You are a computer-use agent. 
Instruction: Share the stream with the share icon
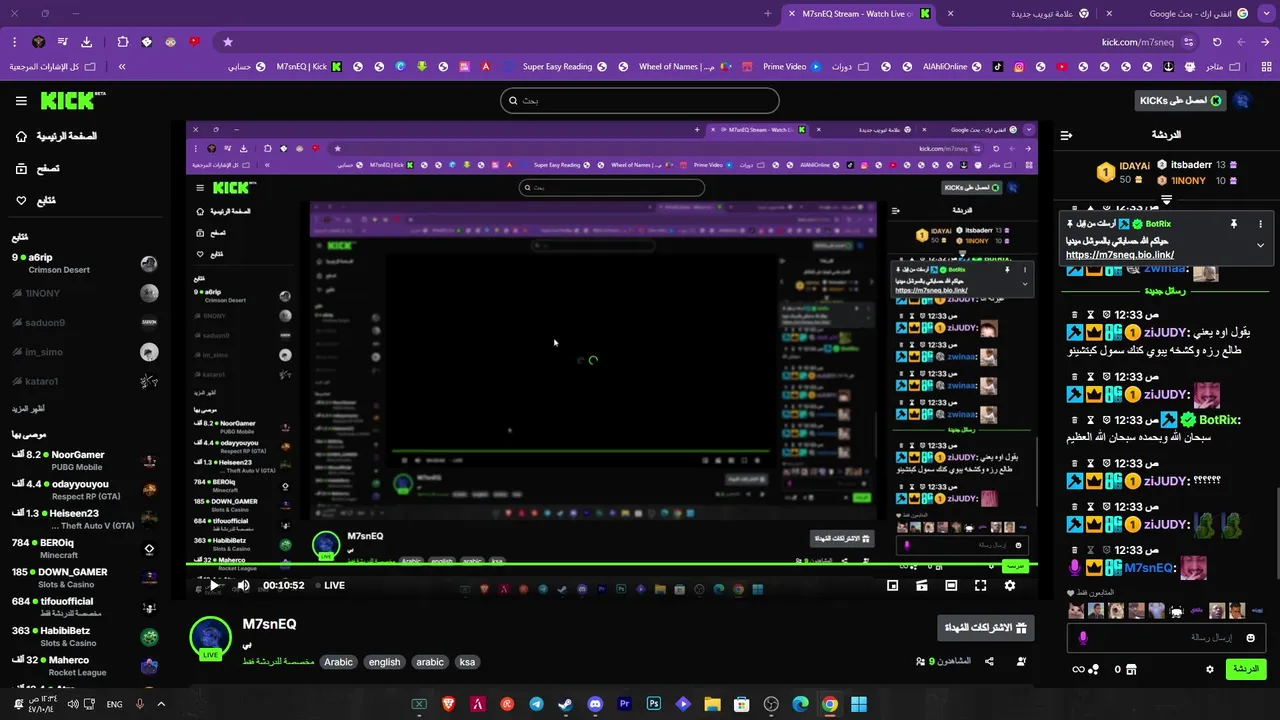989,662
